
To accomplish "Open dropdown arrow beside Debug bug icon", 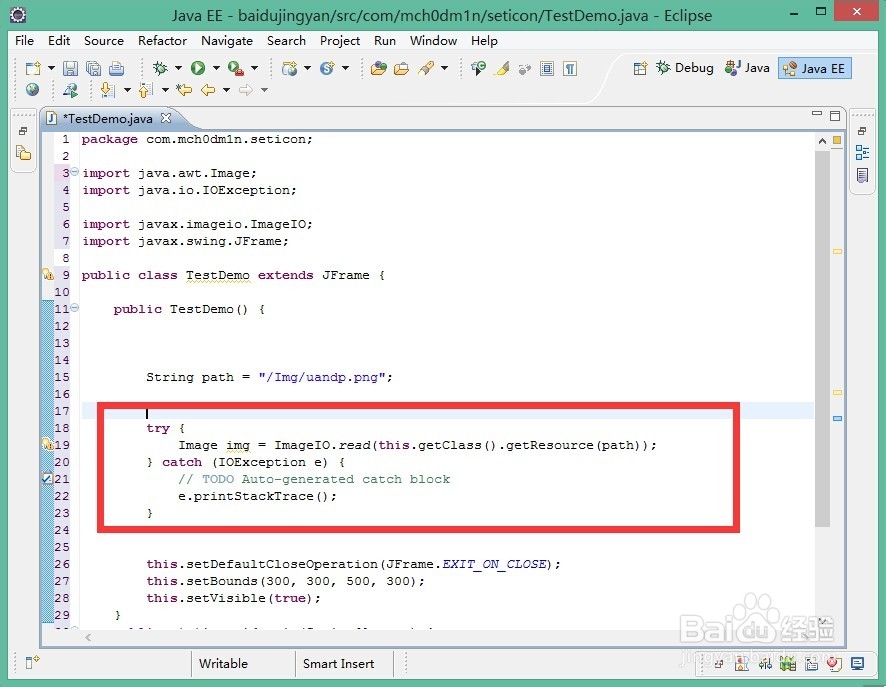I will click(x=178, y=68).
